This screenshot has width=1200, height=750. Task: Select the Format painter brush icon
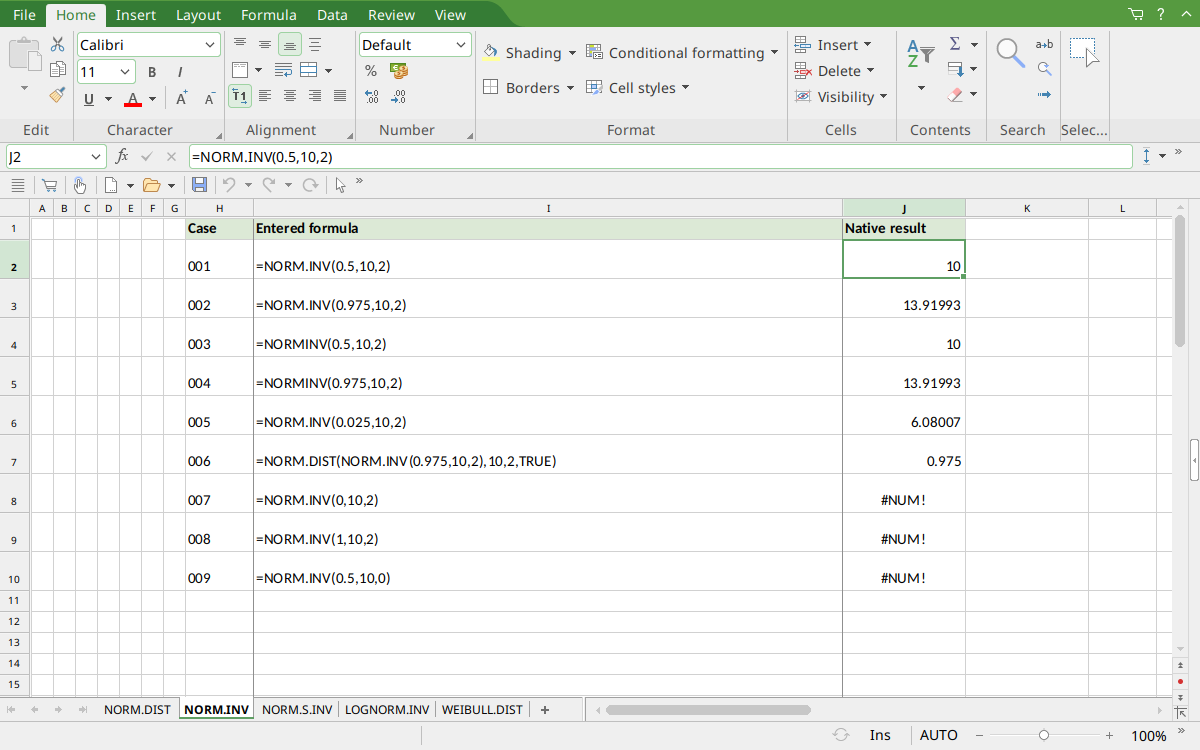(58, 95)
